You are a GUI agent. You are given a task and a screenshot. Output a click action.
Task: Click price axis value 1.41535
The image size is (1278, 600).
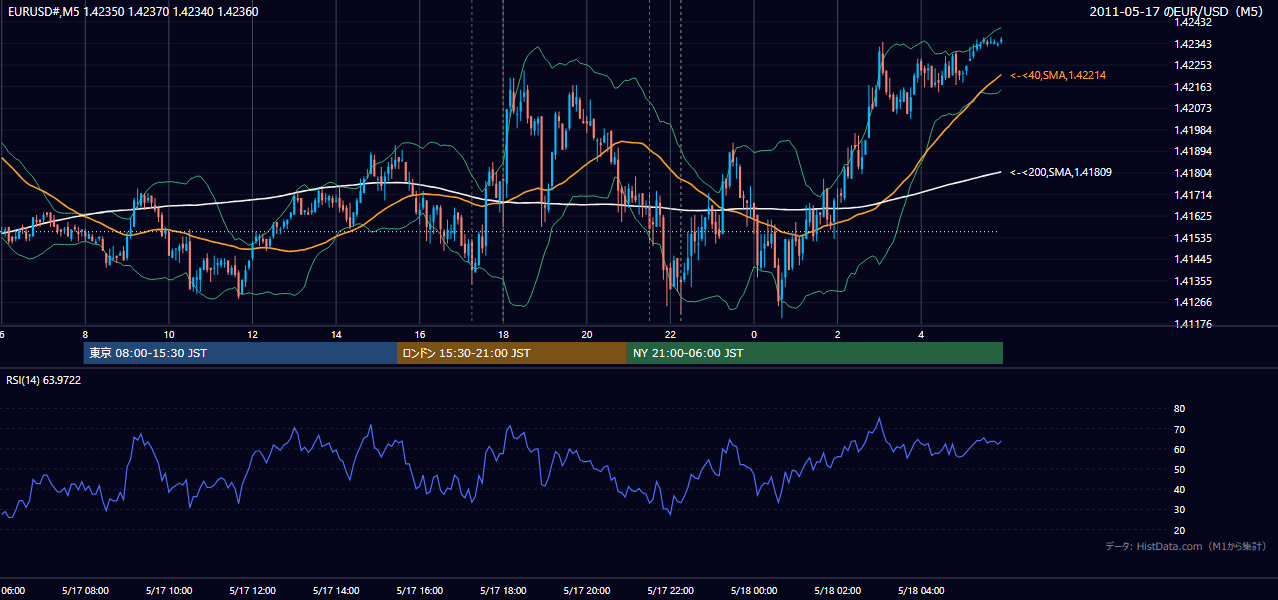1194,238
